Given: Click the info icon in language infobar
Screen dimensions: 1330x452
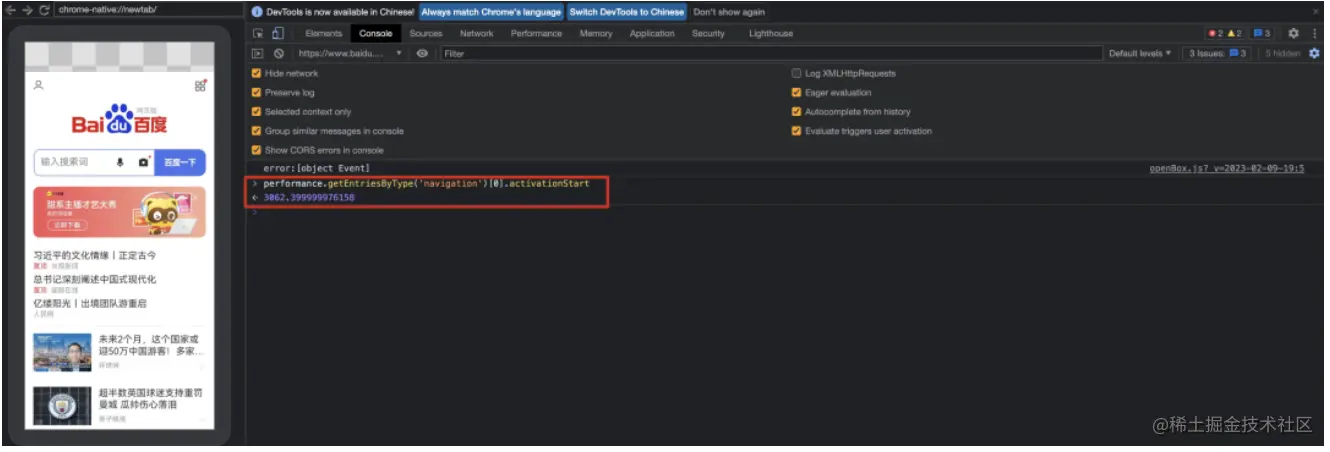Looking at the screenshot, I should click(257, 12).
